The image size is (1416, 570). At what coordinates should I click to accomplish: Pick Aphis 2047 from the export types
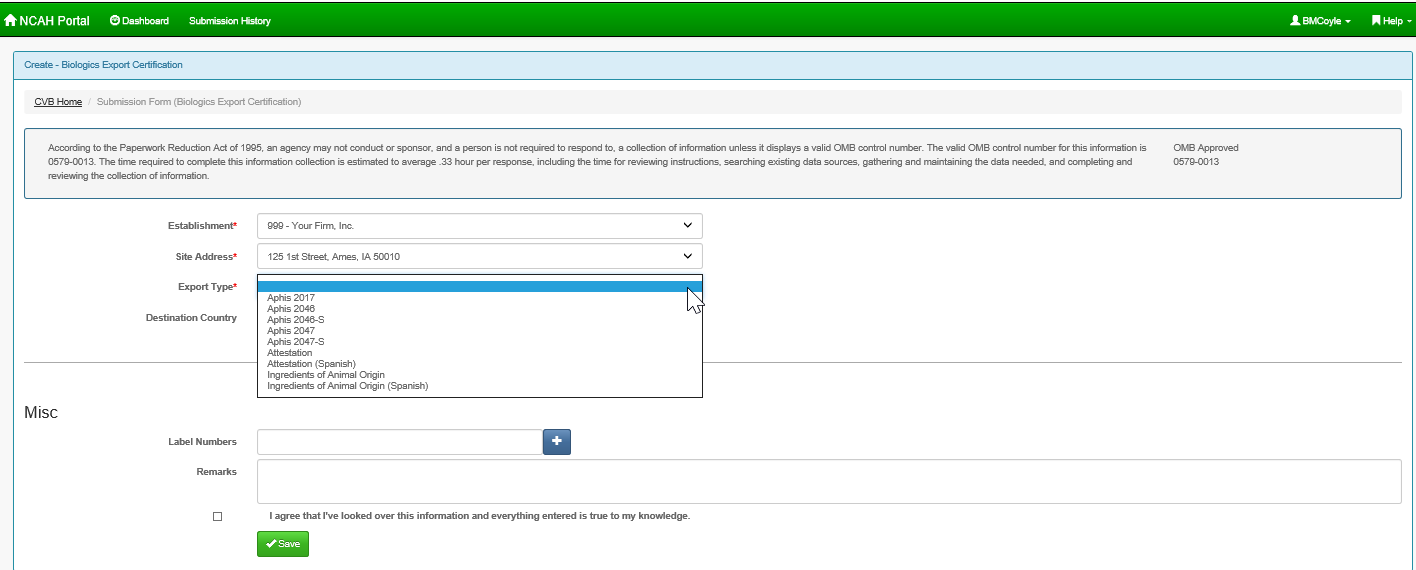point(291,331)
